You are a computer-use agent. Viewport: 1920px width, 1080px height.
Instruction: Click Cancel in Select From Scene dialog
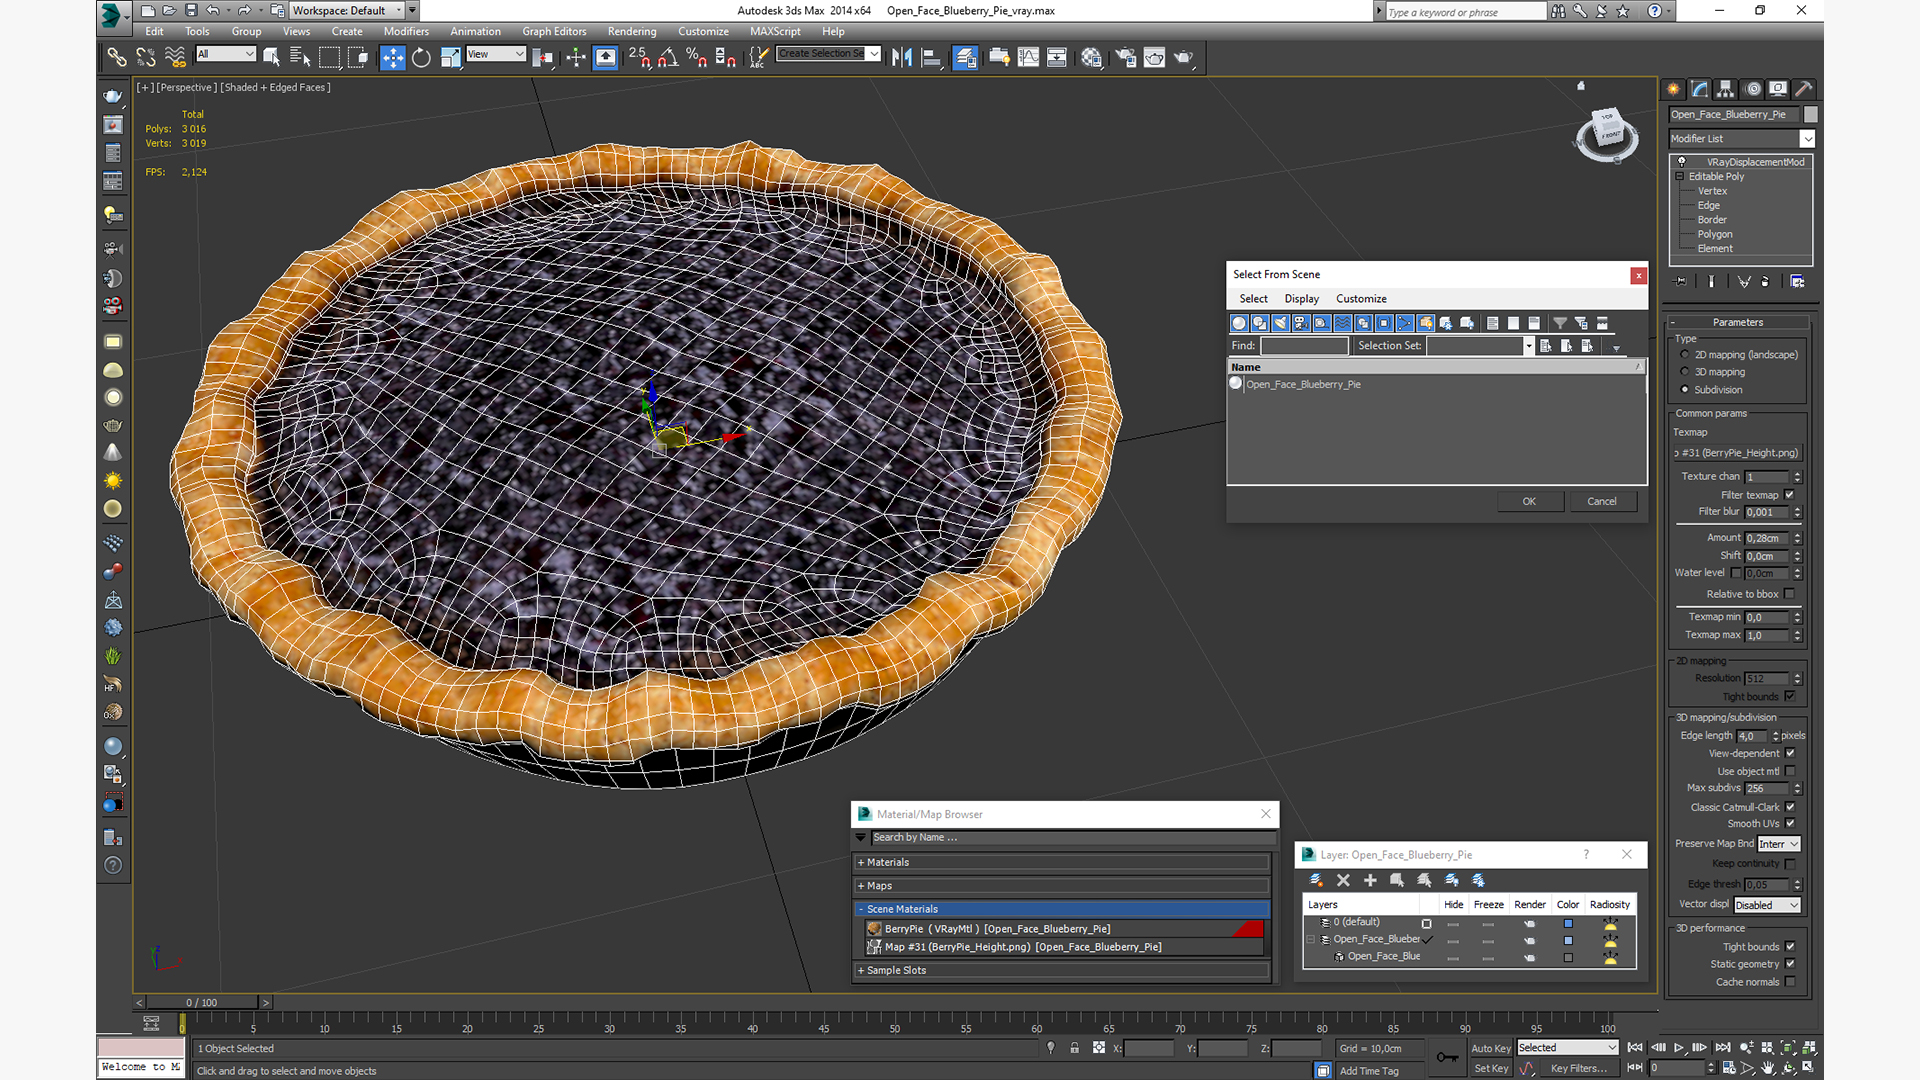click(x=1602, y=501)
